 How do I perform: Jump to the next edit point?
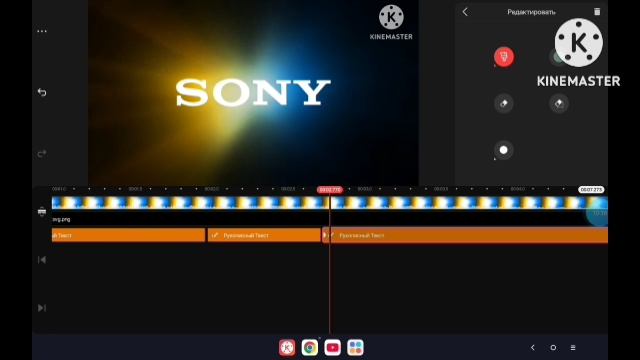pos(42,308)
